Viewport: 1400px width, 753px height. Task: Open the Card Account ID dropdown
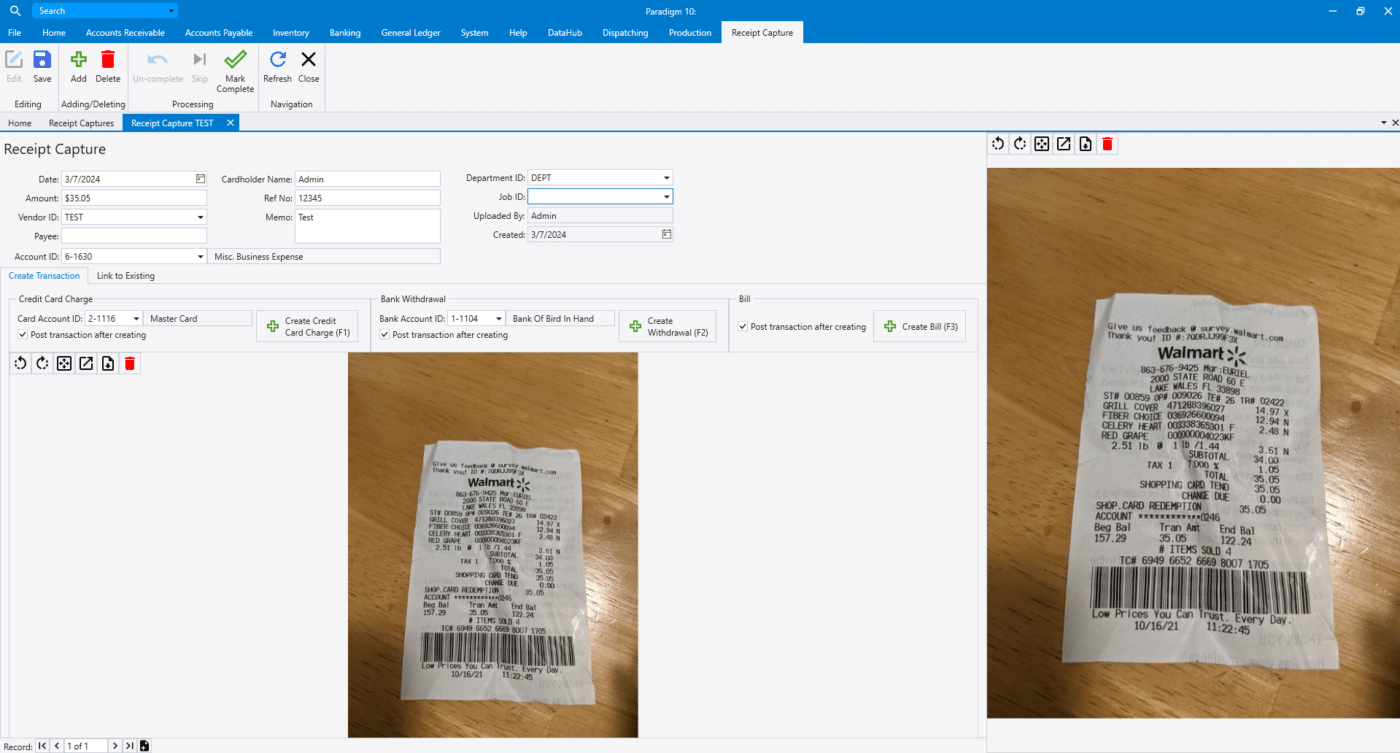137,319
